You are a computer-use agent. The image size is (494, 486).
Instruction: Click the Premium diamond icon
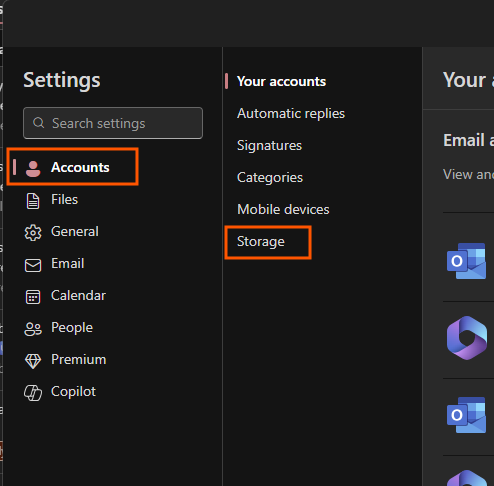[33, 361]
